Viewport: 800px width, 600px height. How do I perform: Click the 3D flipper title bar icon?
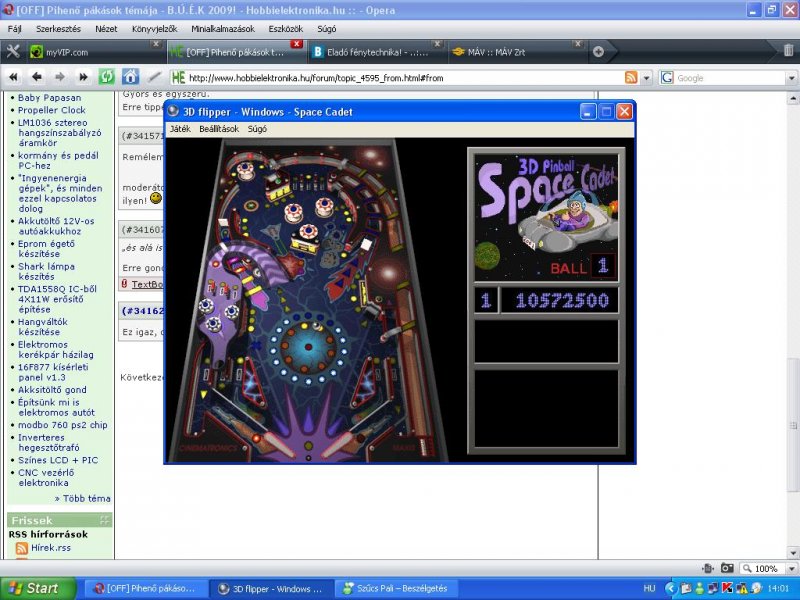[173, 111]
